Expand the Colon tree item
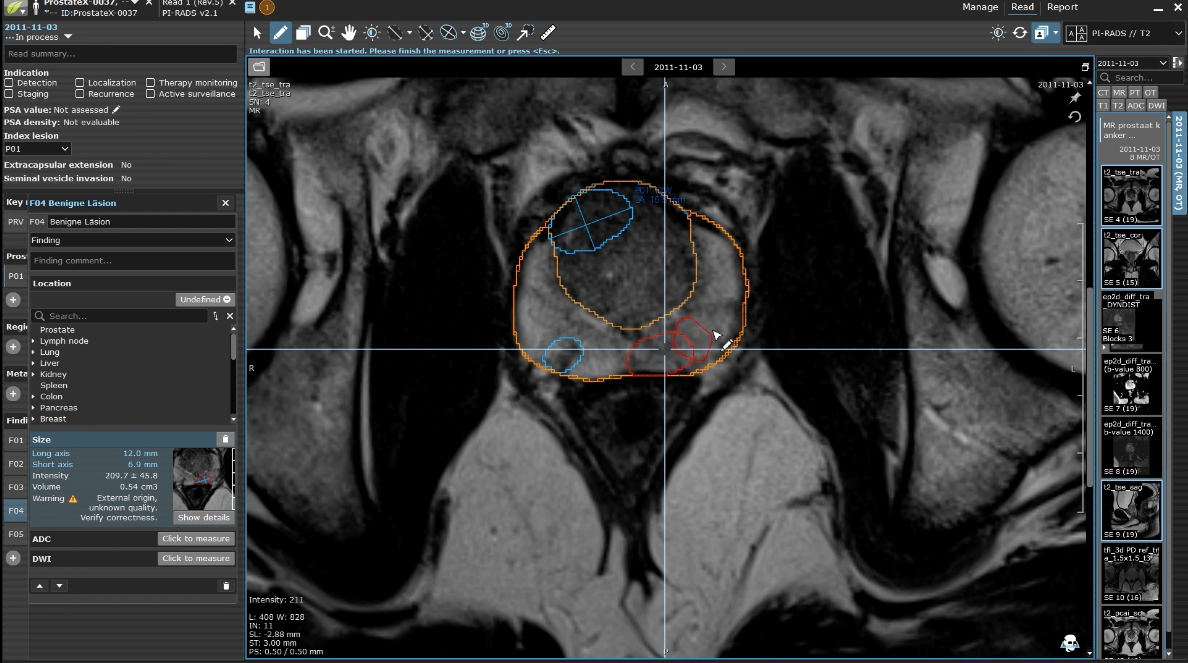The height and width of the screenshot is (663, 1188). [33, 397]
